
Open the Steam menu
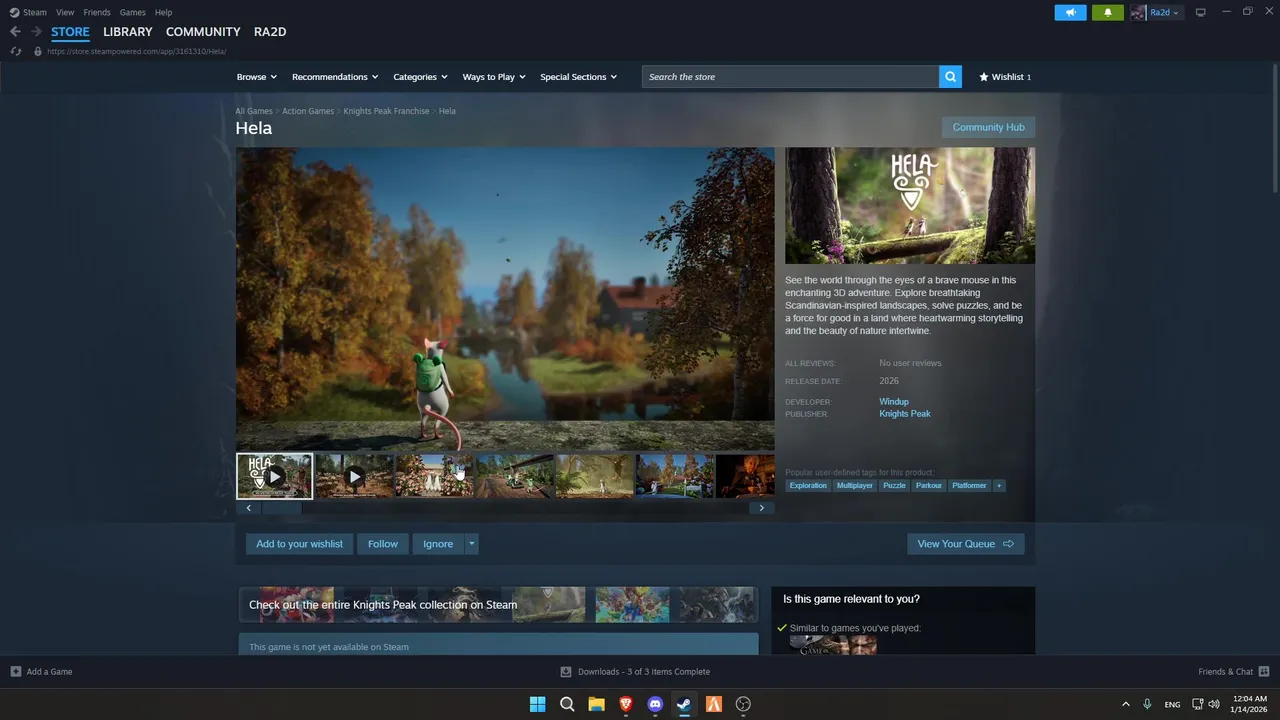pyautogui.click(x=35, y=12)
